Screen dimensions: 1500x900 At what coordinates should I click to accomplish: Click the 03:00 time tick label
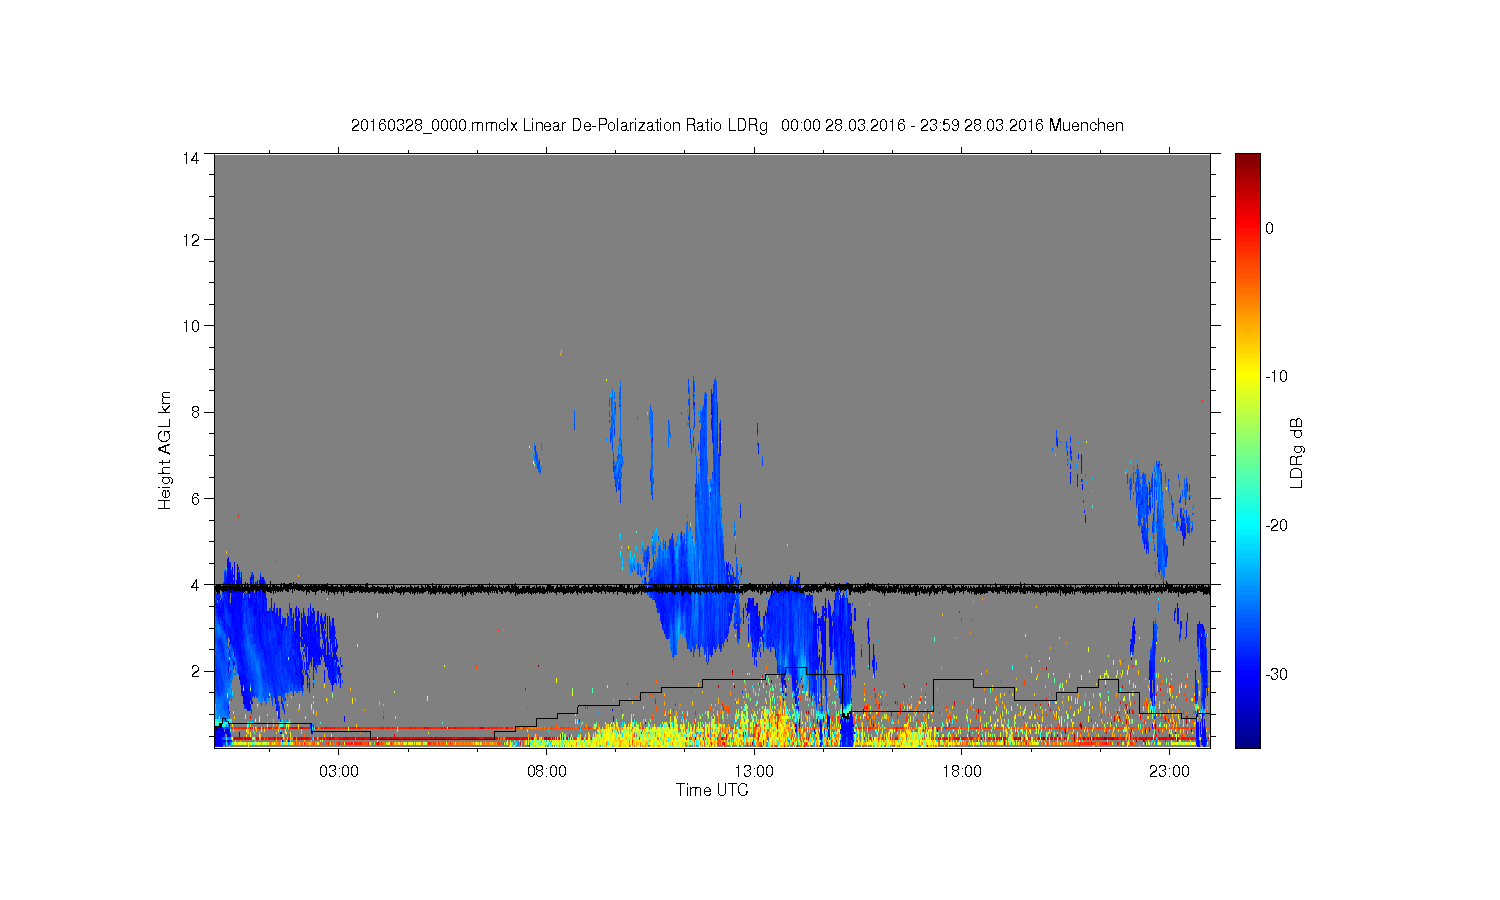339,772
